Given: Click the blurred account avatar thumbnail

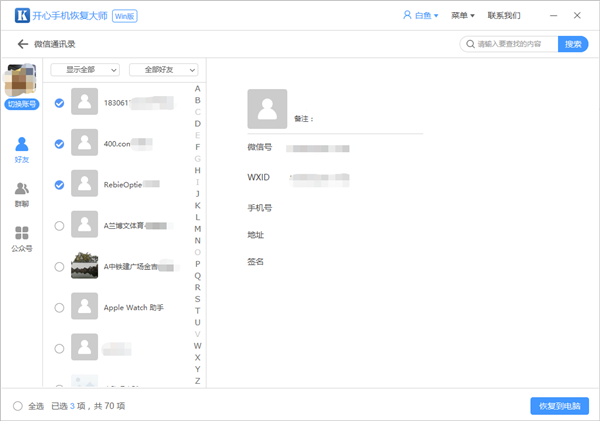Looking at the screenshot, I should click(21, 80).
